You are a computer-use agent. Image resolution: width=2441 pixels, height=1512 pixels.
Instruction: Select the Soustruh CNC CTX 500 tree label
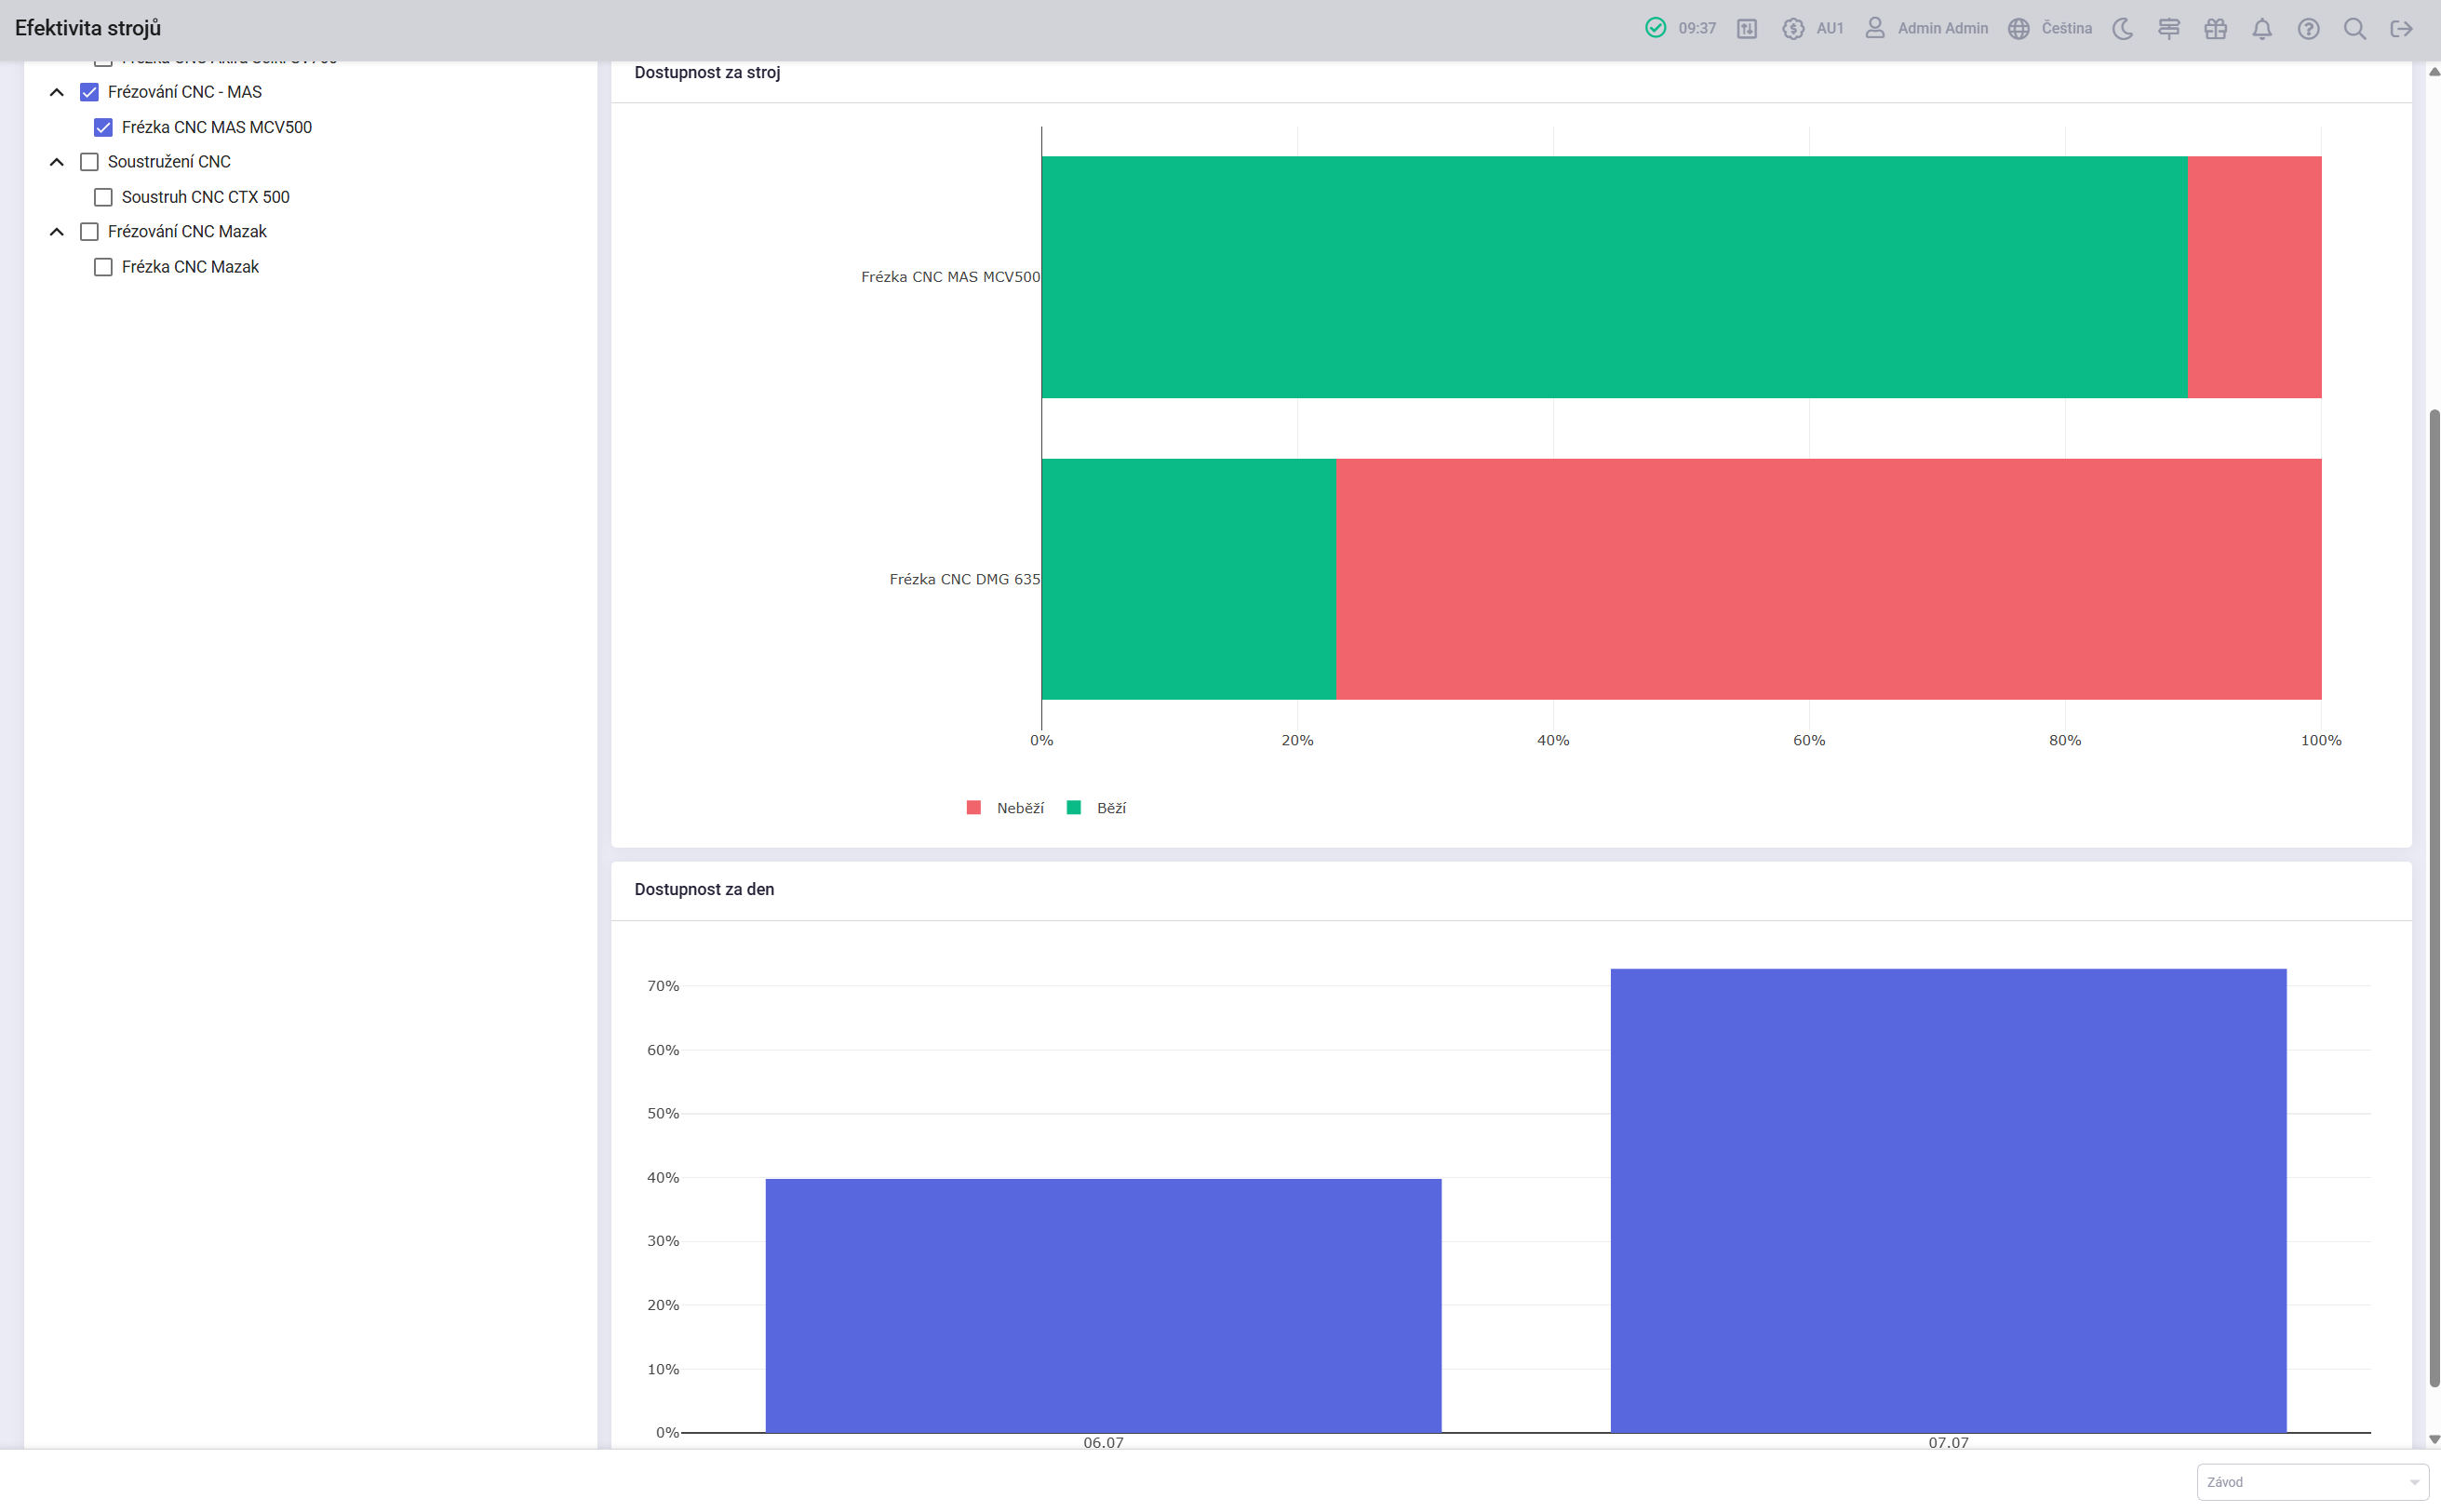click(x=206, y=197)
